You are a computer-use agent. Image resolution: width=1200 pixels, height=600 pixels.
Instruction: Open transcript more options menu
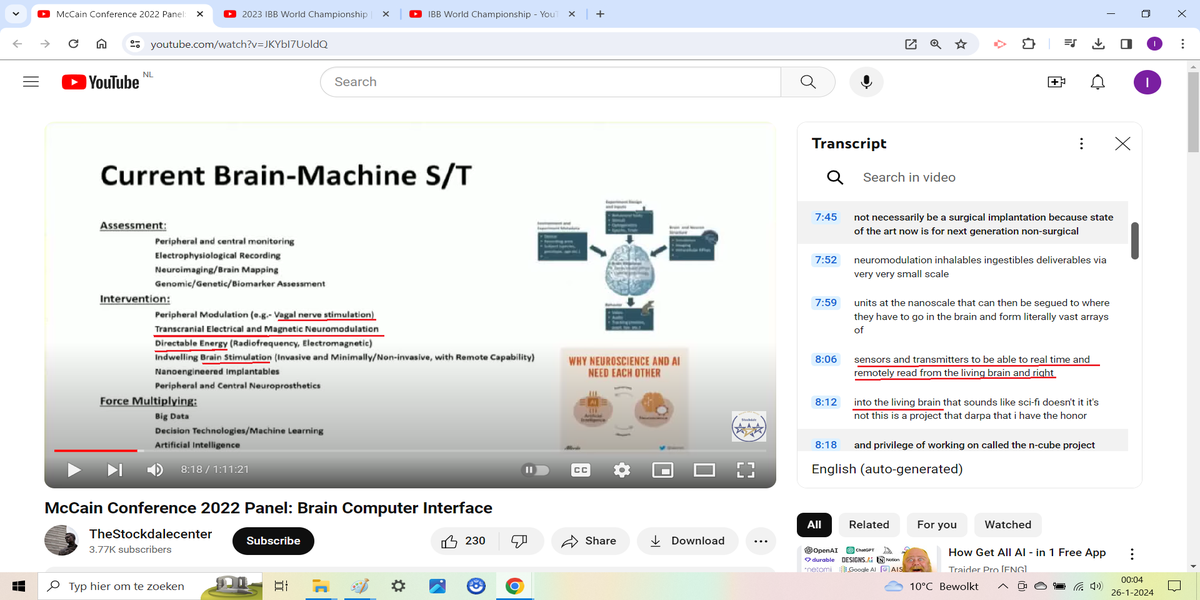1081,144
